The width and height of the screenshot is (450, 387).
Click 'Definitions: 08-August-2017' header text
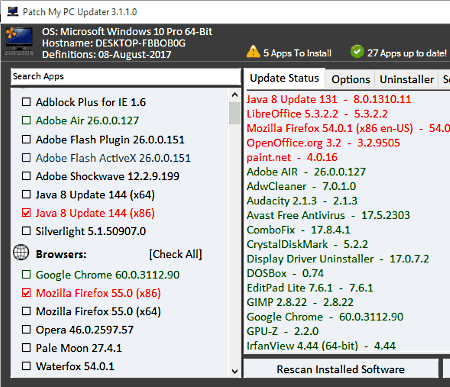point(107,54)
